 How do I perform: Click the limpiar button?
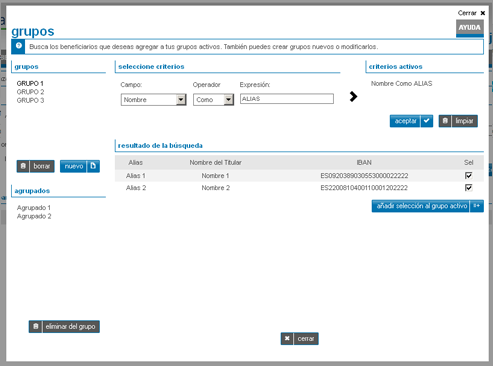[x=458, y=121]
